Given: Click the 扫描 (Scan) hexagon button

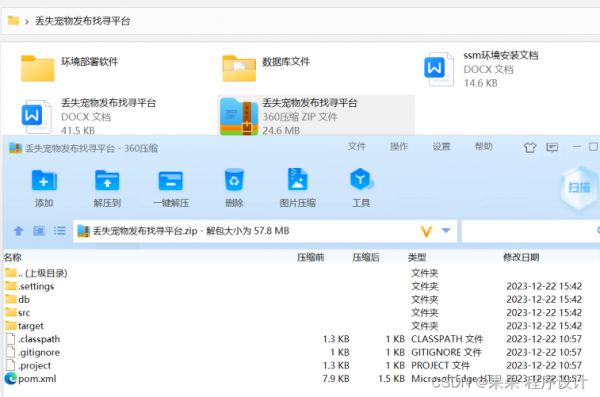Looking at the screenshot, I should (x=579, y=188).
